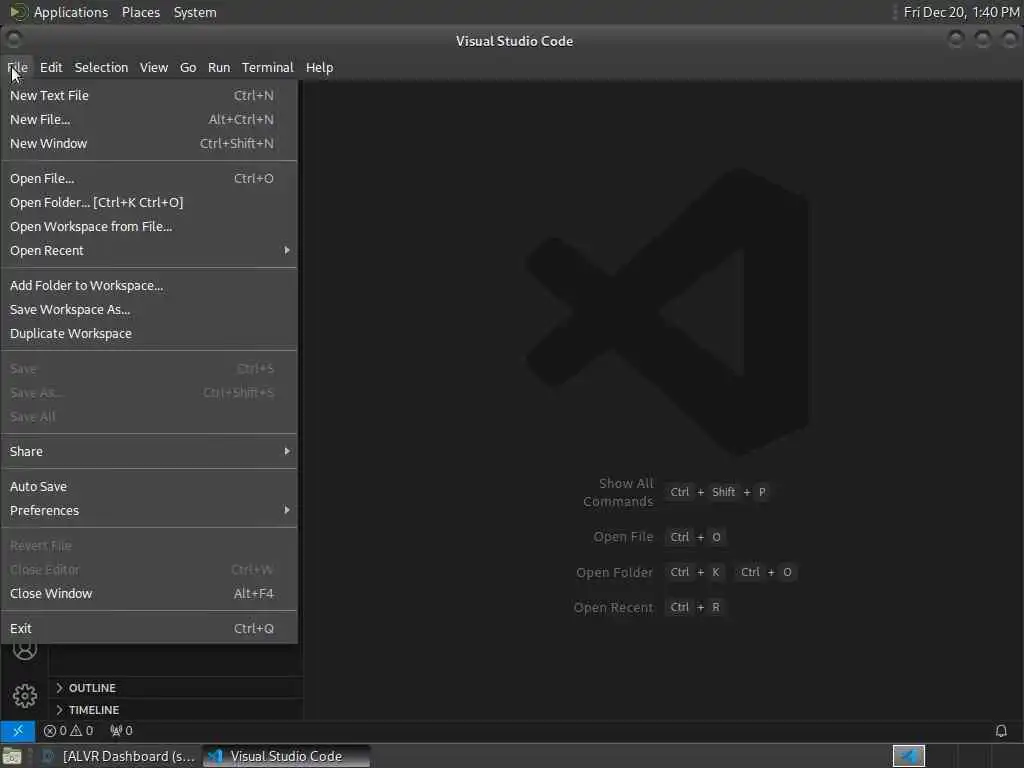Screen dimensions: 1024x768
Task: Open the Edit menu
Action: [x=51, y=67]
